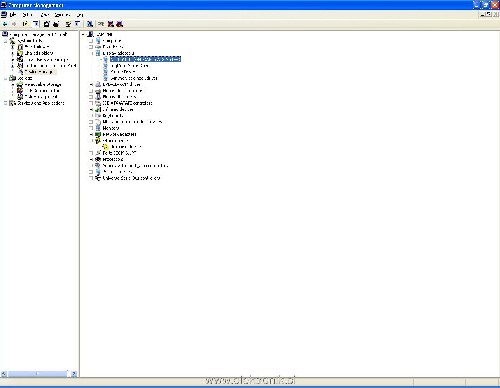Select the Computer category in the device list
The image size is (500, 388).
[x=112, y=41]
